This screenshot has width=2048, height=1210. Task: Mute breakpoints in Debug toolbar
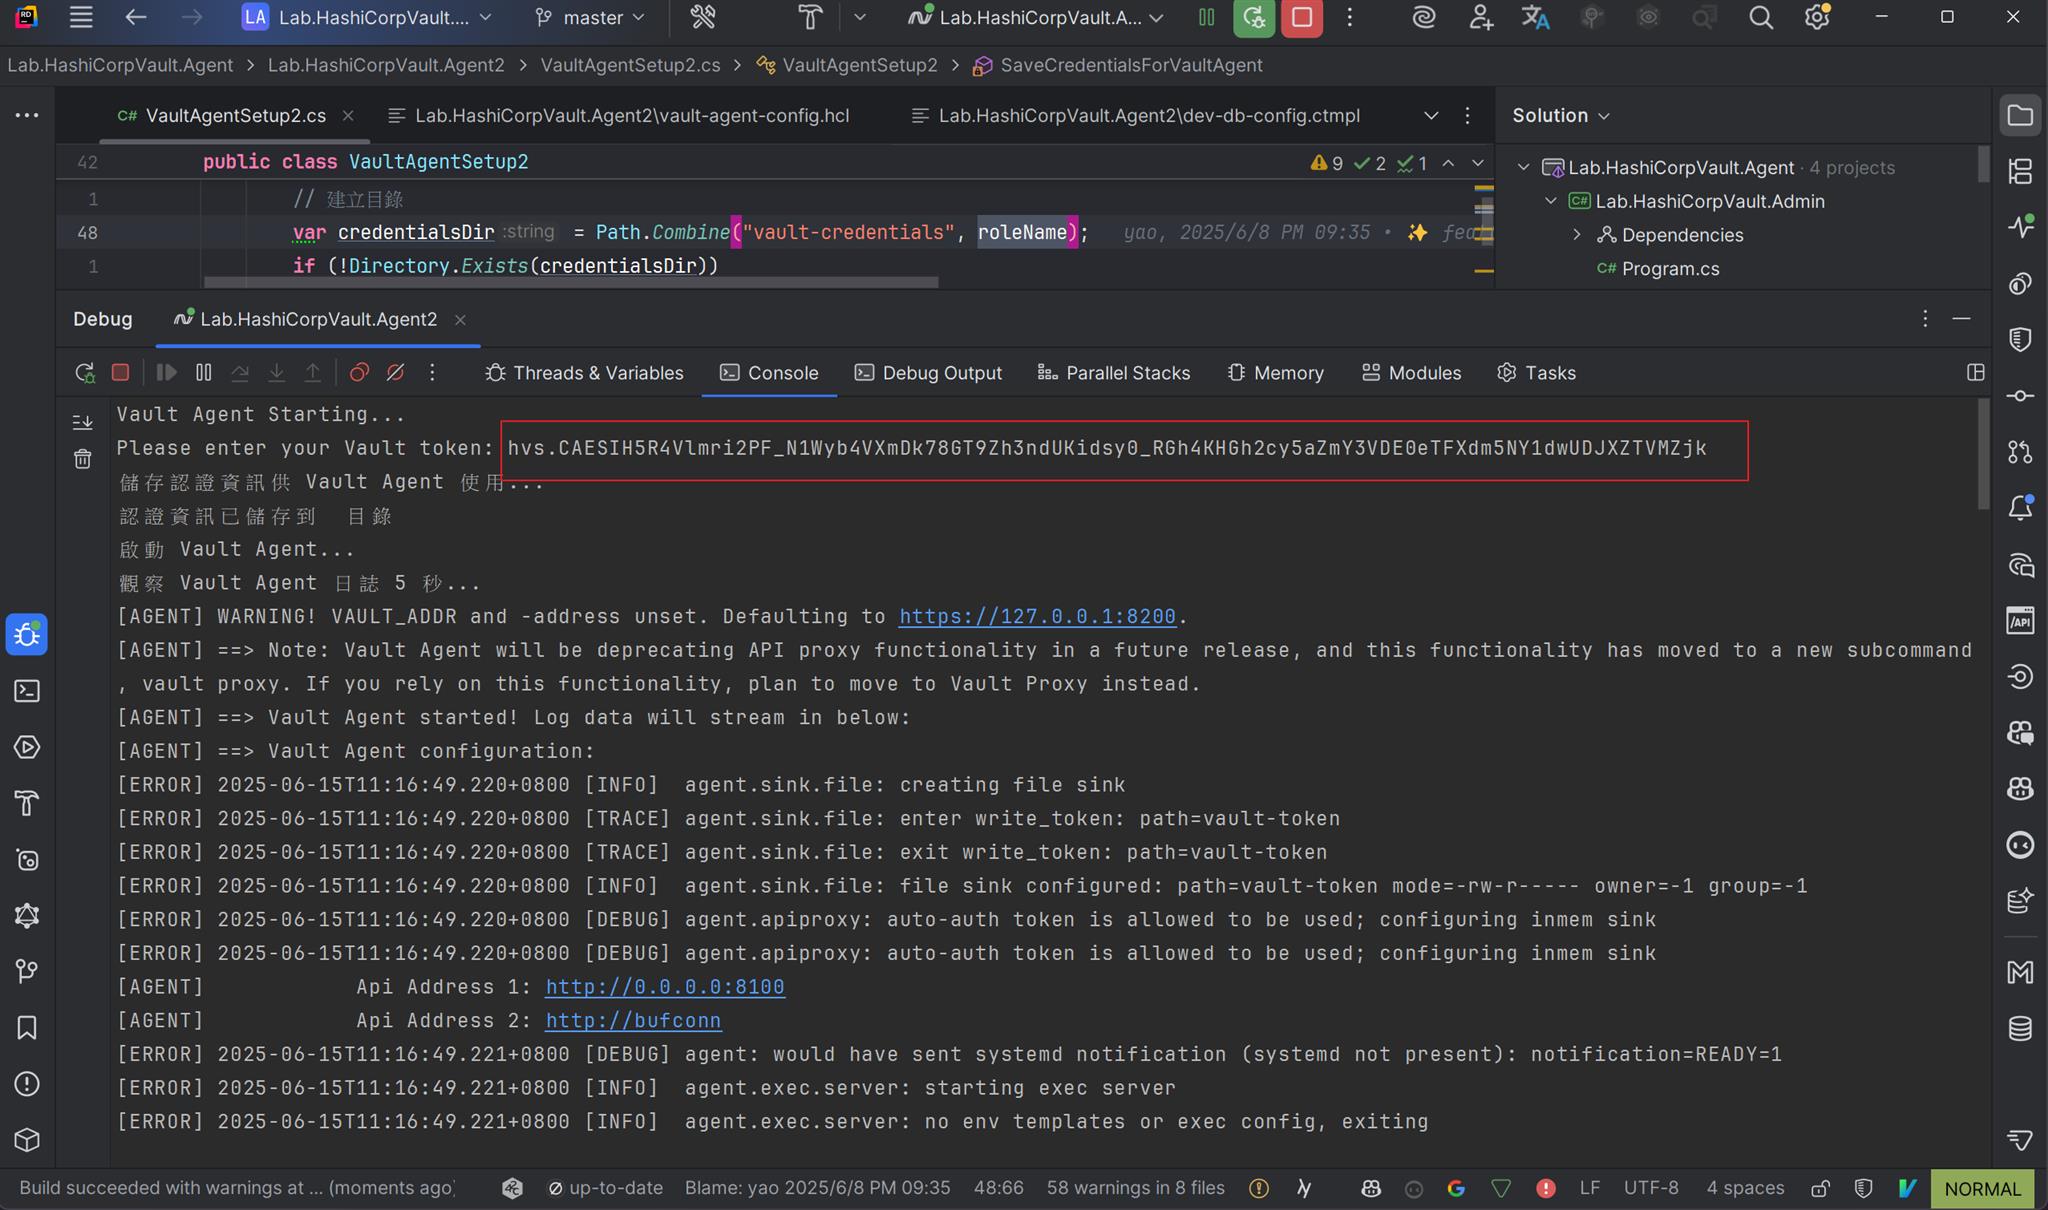coord(396,372)
